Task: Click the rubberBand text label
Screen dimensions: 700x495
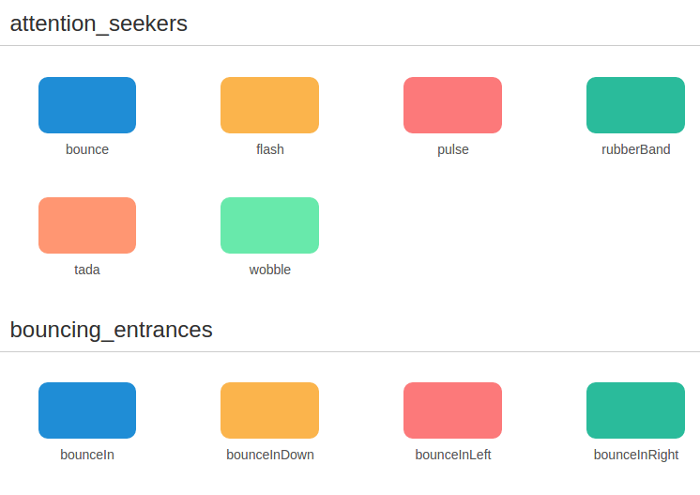Action: click(636, 150)
